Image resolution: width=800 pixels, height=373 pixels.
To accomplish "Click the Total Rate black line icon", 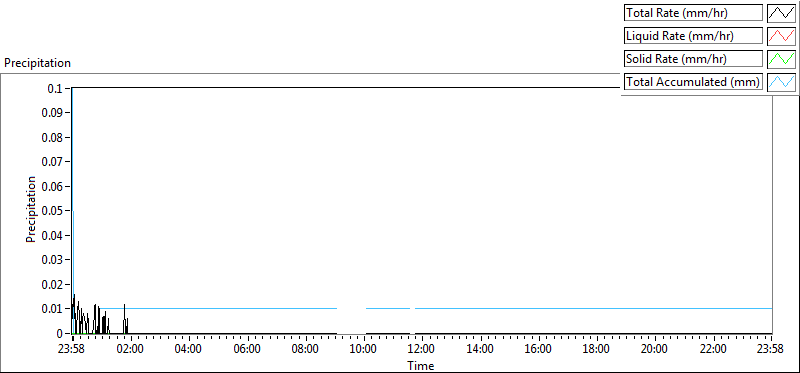I will click(781, 13).
